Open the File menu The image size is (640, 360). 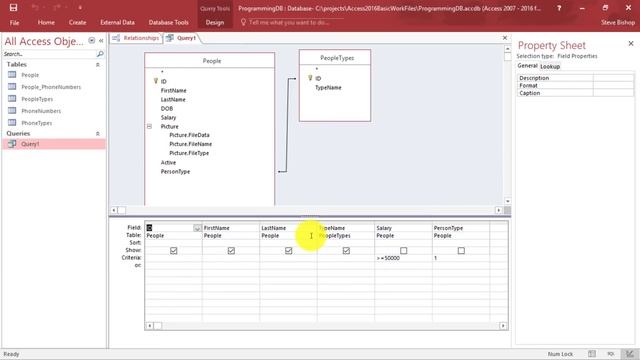(x=15, y=22)
